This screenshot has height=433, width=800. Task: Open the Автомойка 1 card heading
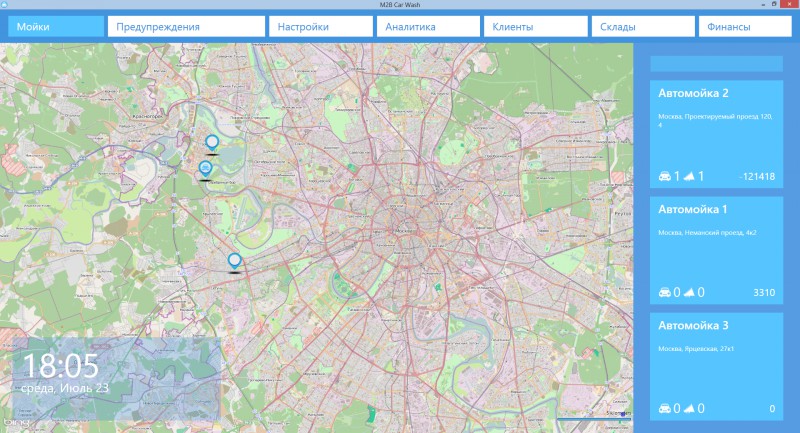tap(692, 210)
